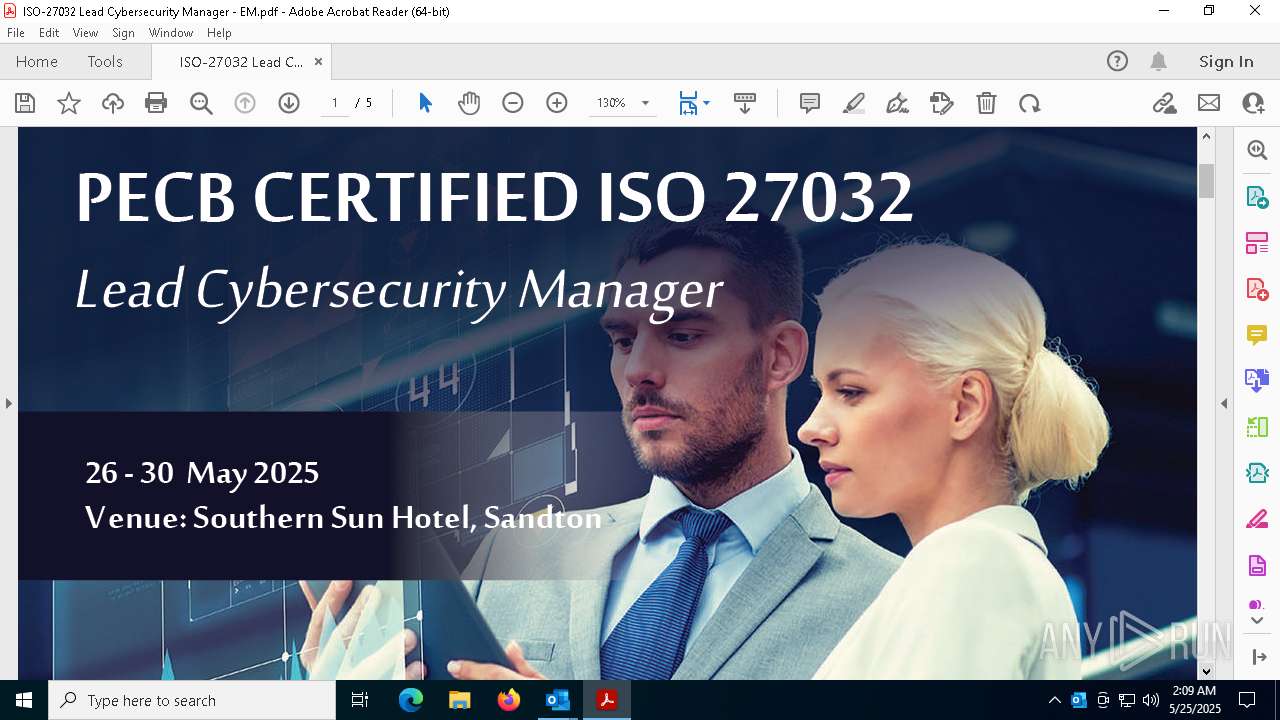
Task: Click the trash can delete icon
Action: point(986,103)
